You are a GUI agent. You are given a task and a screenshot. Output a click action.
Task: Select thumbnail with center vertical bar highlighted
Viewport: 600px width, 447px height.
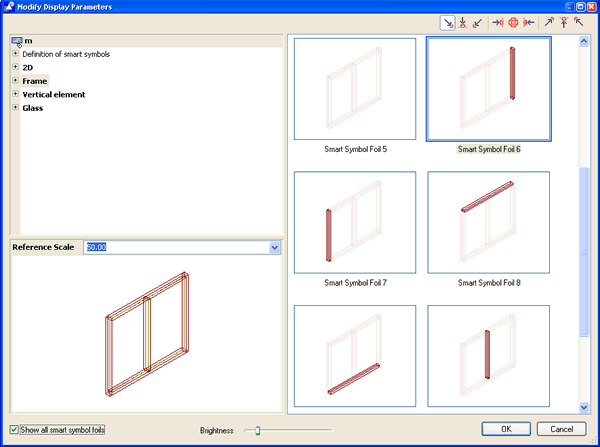pos(489,356)
